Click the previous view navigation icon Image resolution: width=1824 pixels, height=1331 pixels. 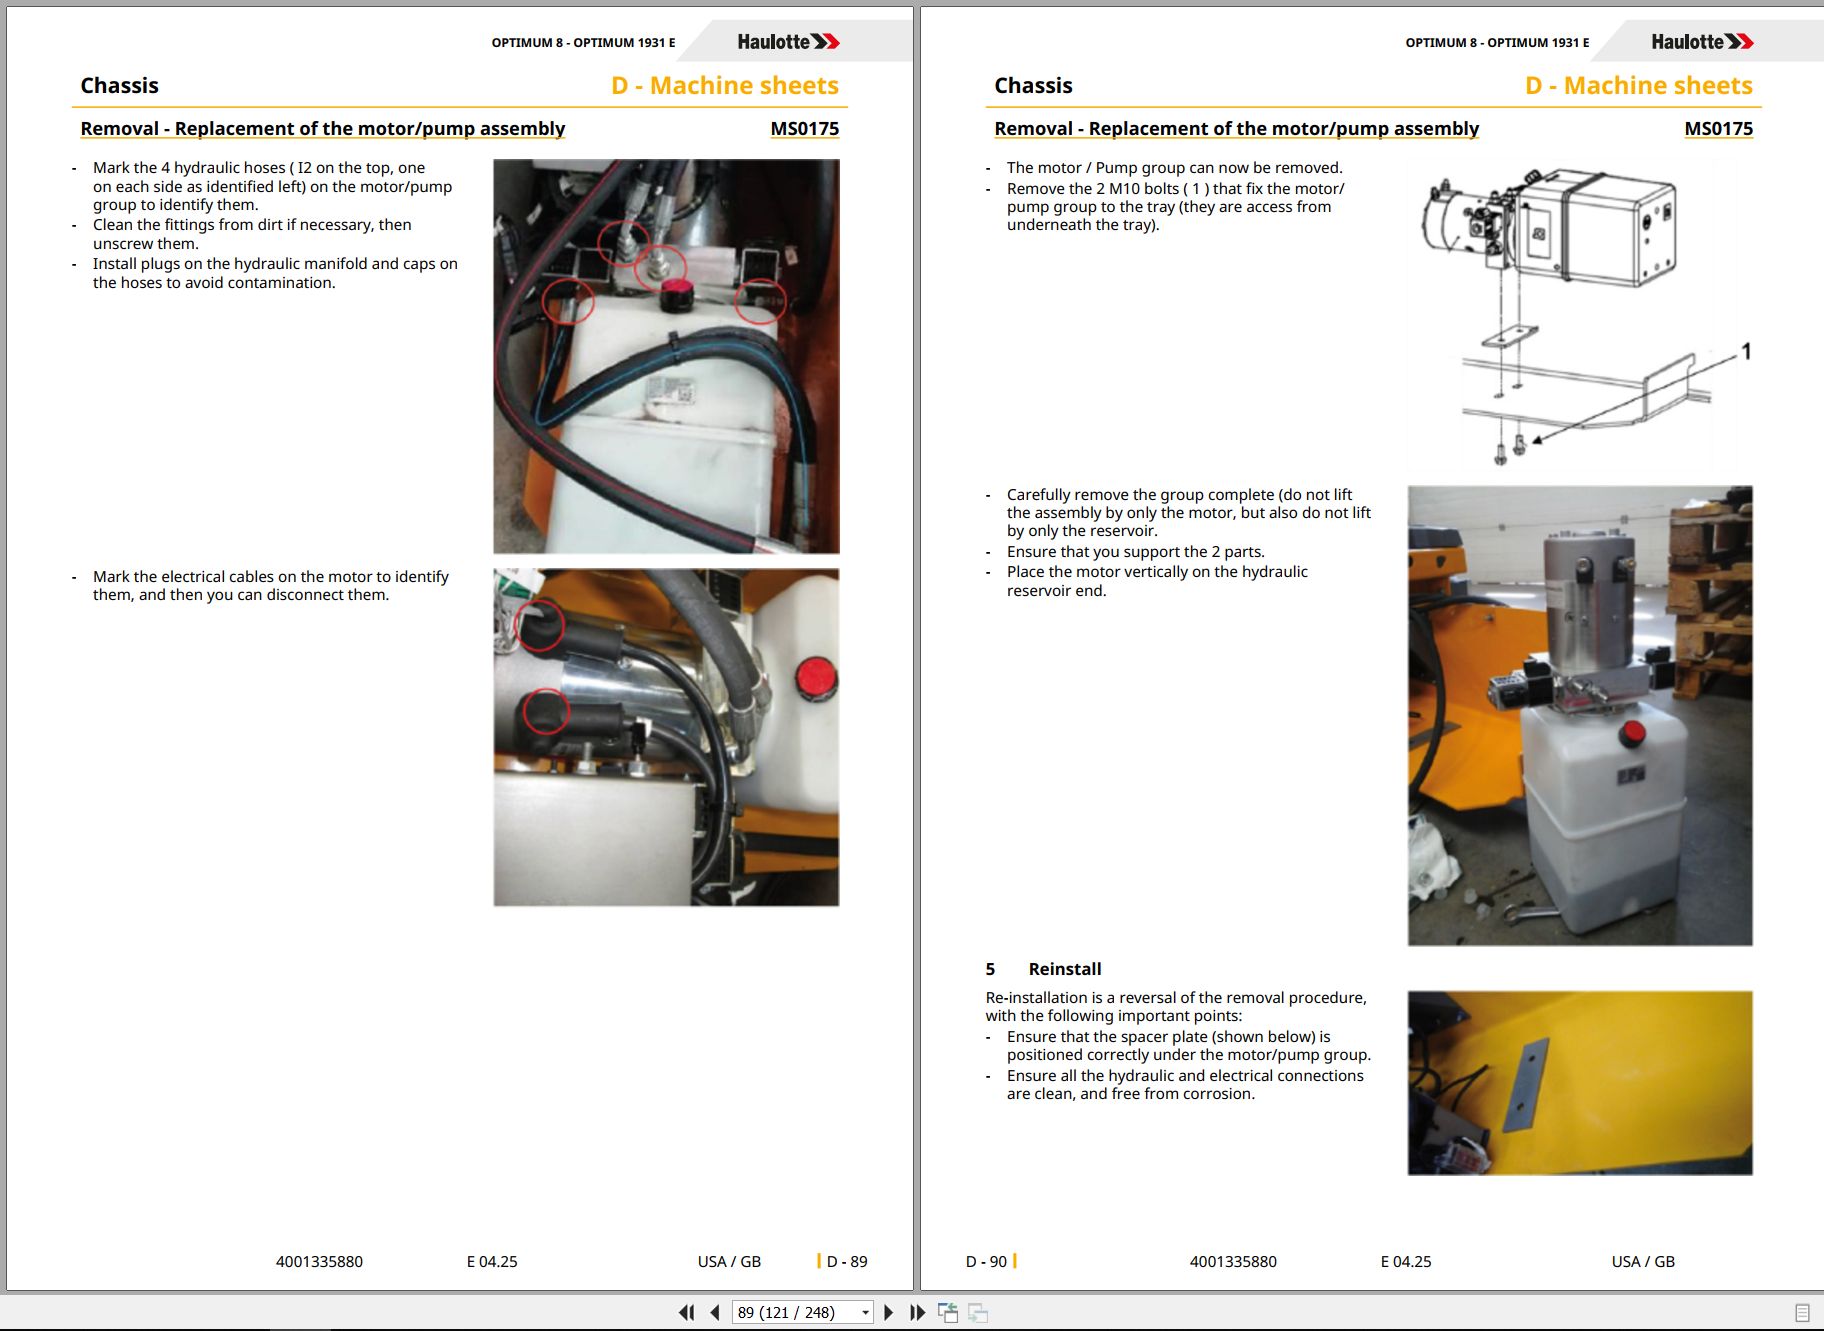click(947, 1312)
